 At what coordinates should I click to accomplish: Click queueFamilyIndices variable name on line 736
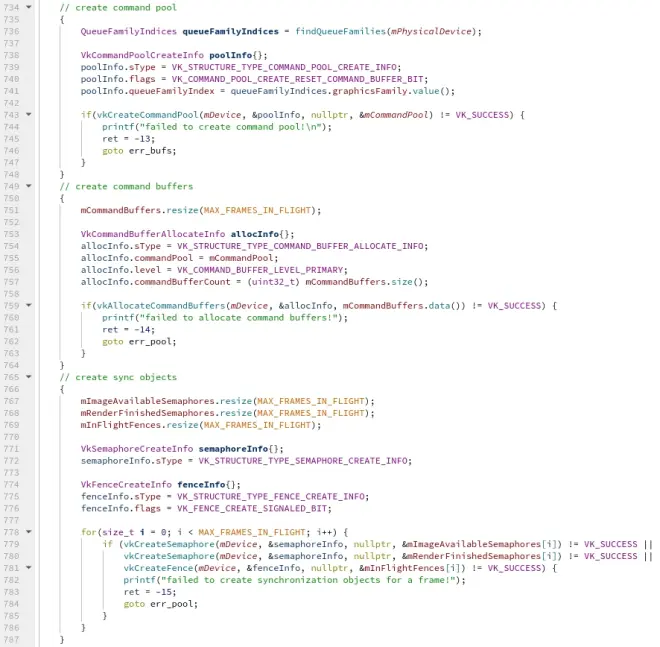coord(230,31)
